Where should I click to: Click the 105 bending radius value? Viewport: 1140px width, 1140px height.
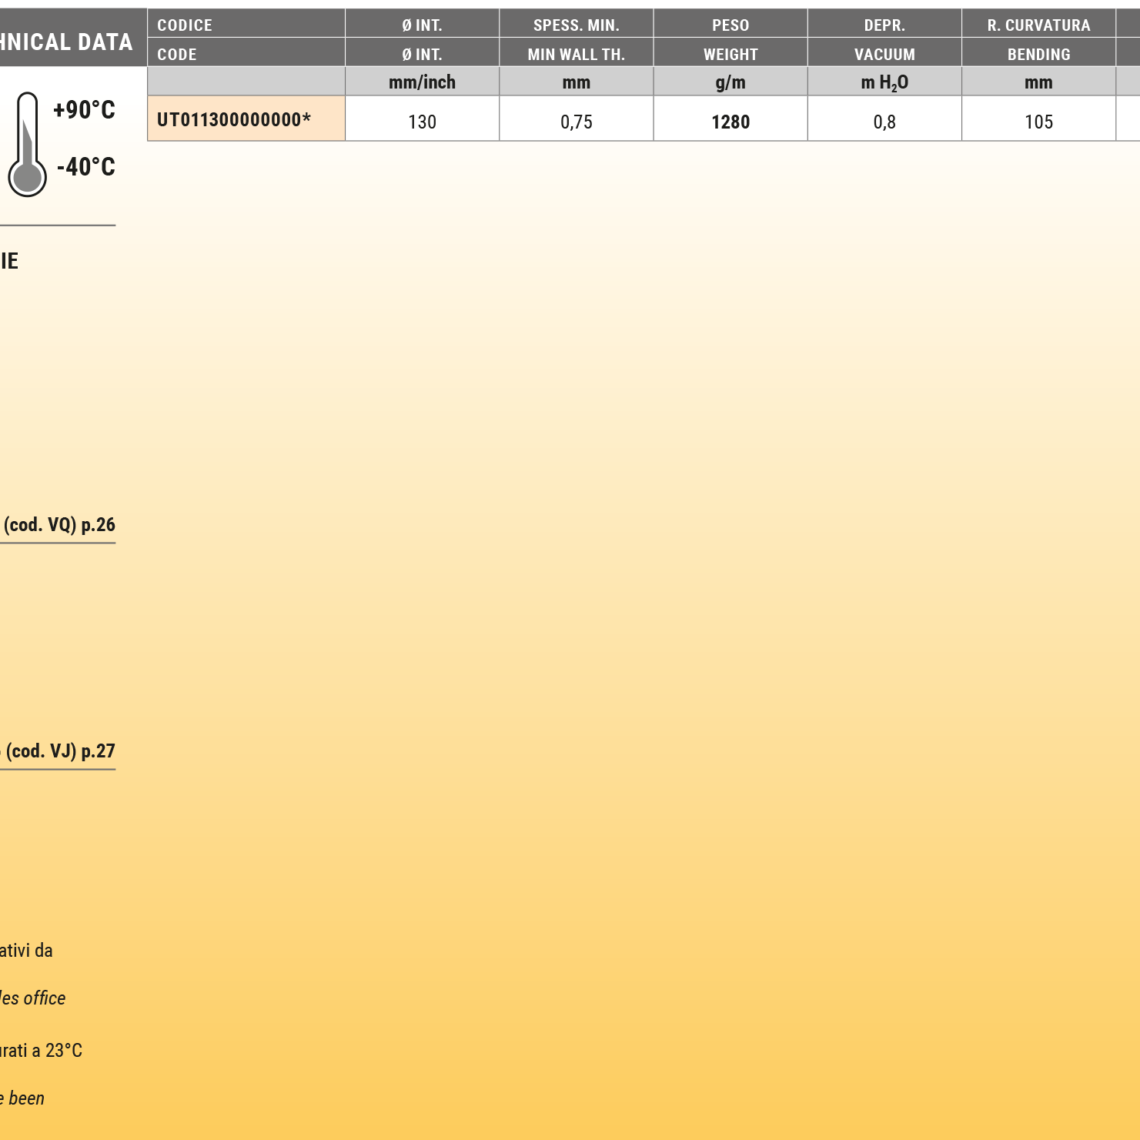1038,122
